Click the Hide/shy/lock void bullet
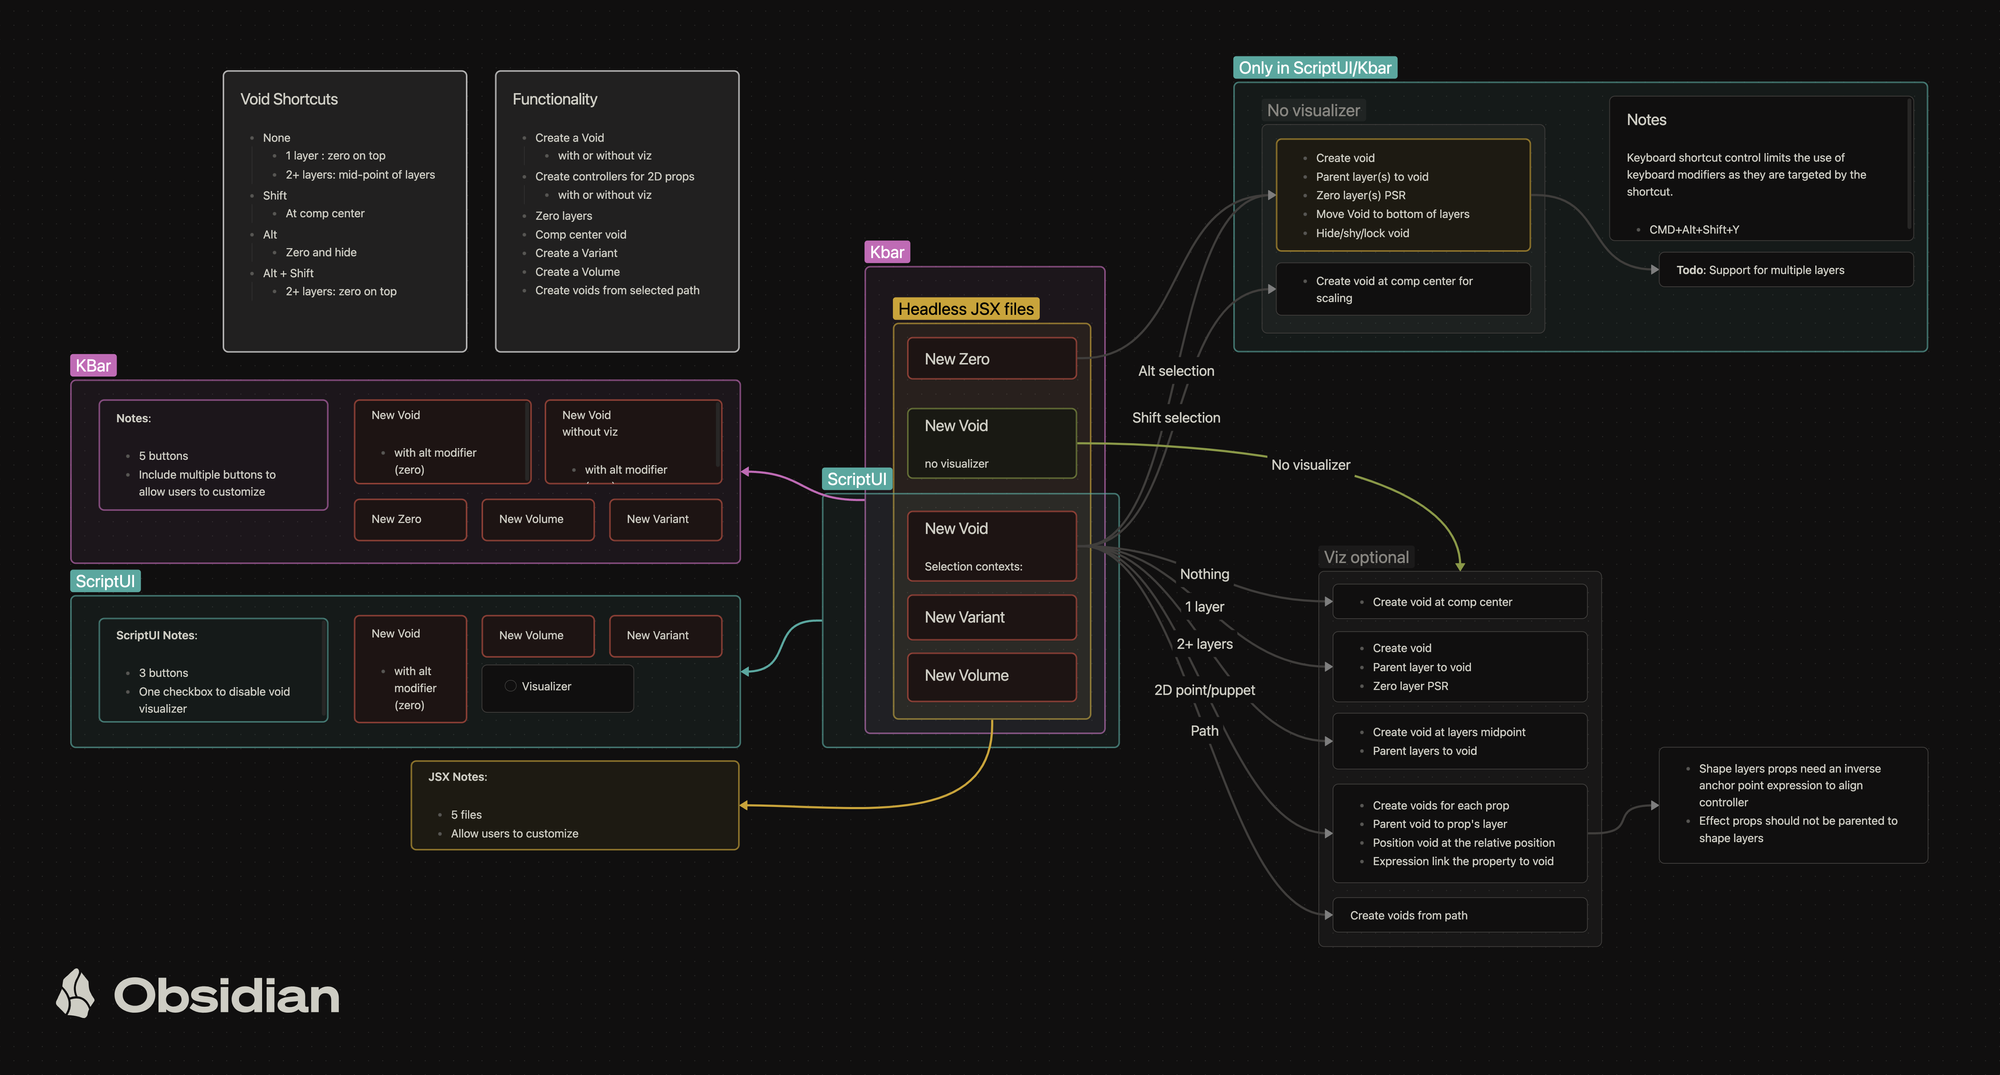The height and width of the screenshot is (1075, 2000). point(1362,233)
